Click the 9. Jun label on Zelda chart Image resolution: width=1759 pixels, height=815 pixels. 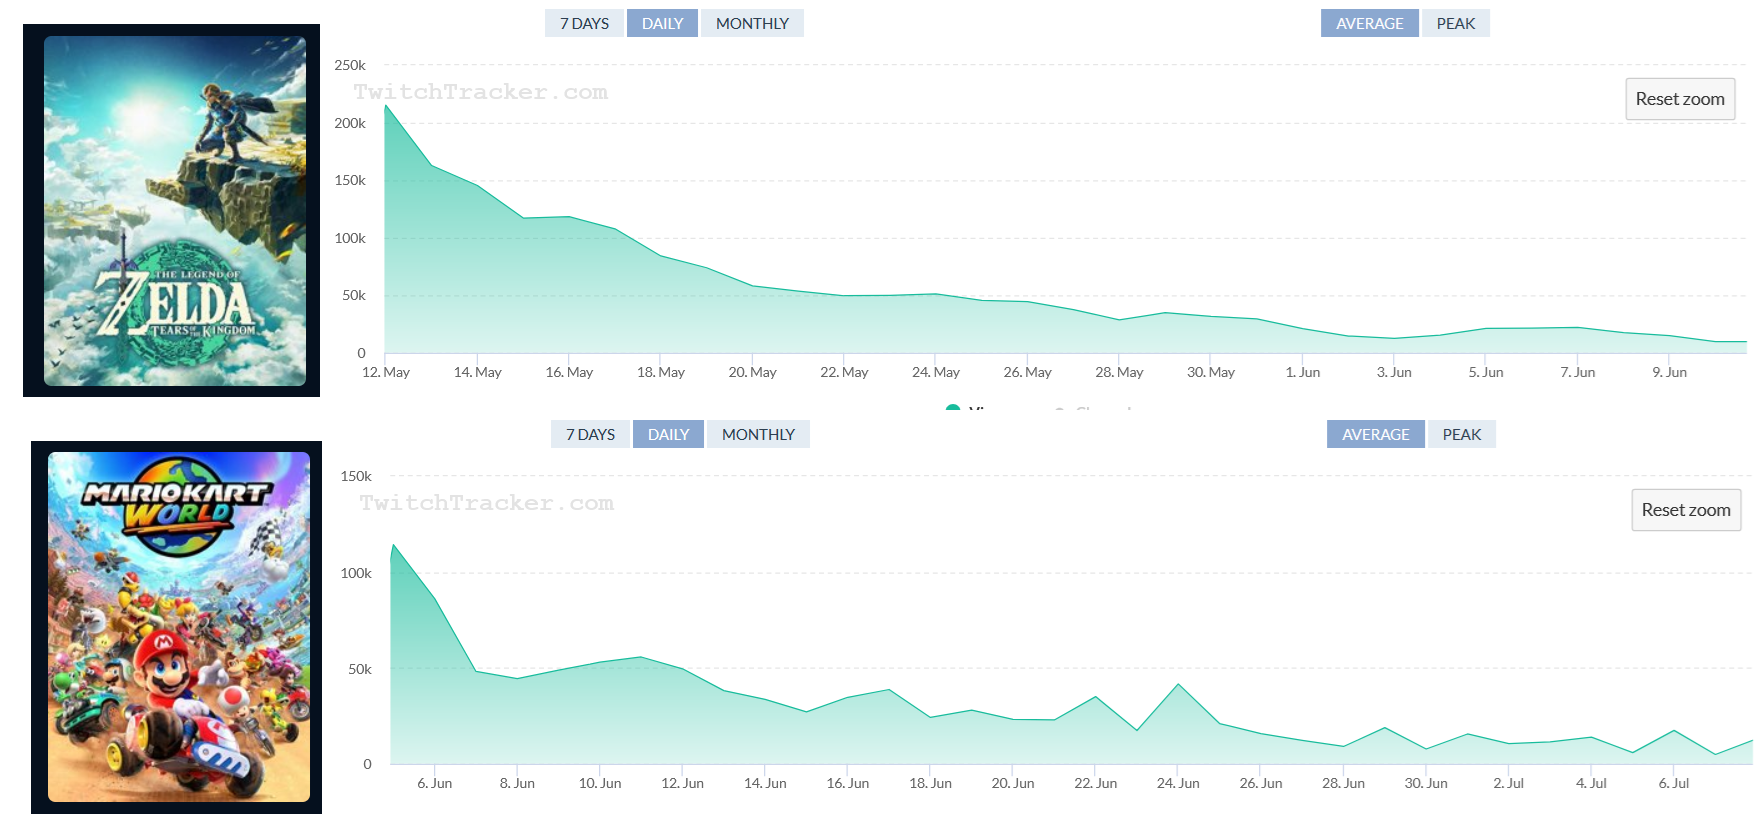tap(1669, 372)
